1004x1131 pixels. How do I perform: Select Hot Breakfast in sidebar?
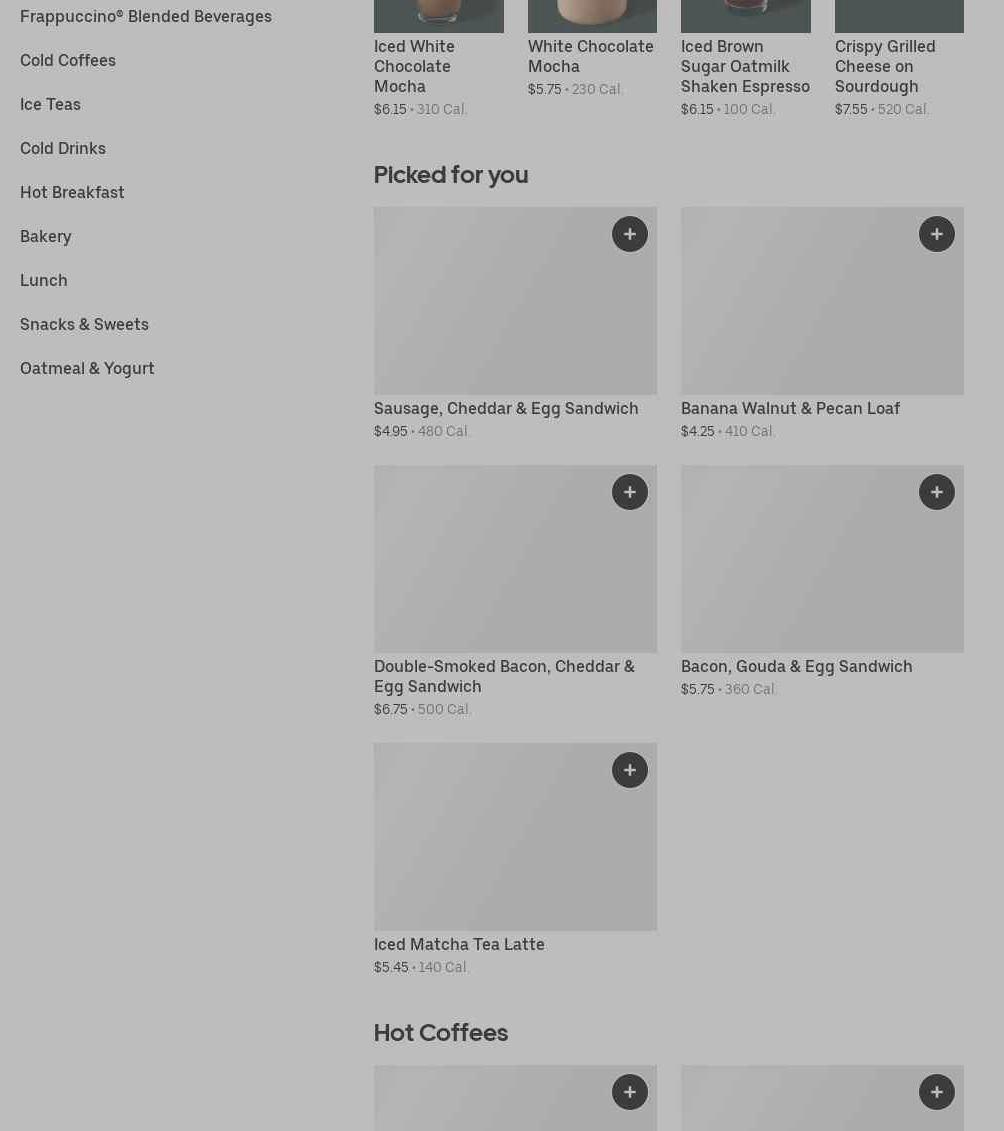tap(72, 193)
